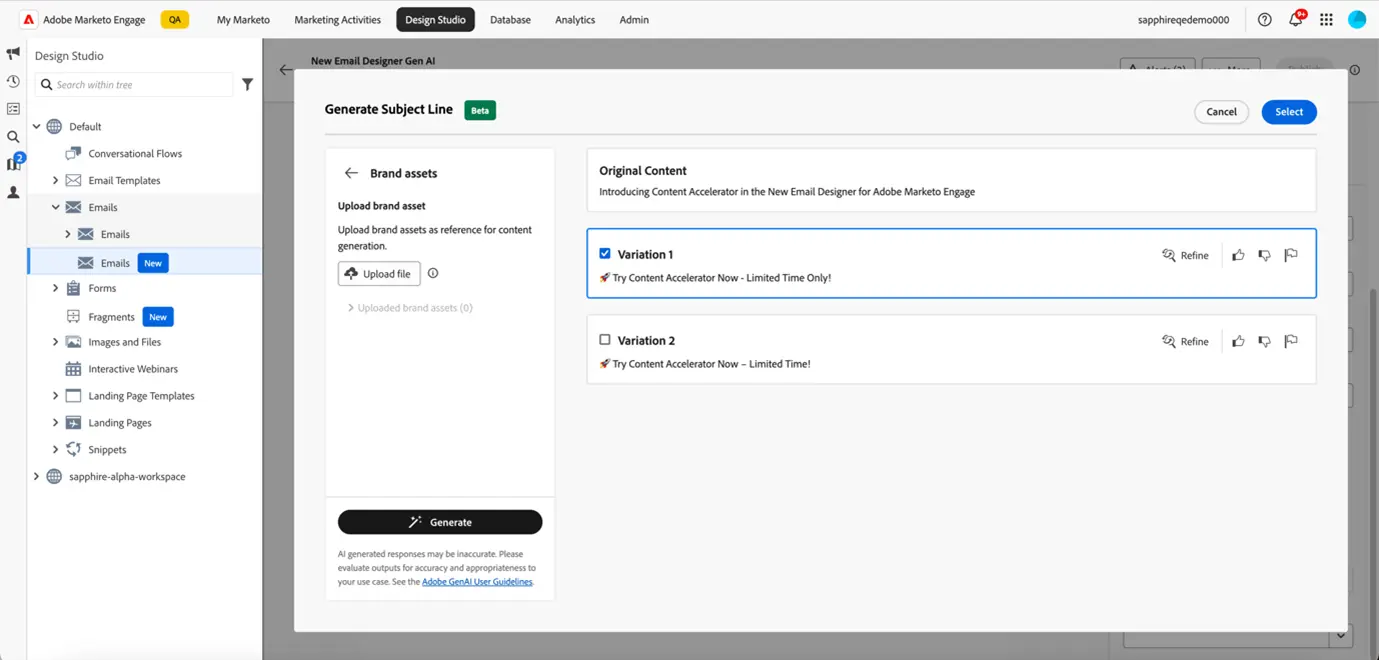
Task: Open the notifications bell icon
Action: click(x=1295, y=19)
